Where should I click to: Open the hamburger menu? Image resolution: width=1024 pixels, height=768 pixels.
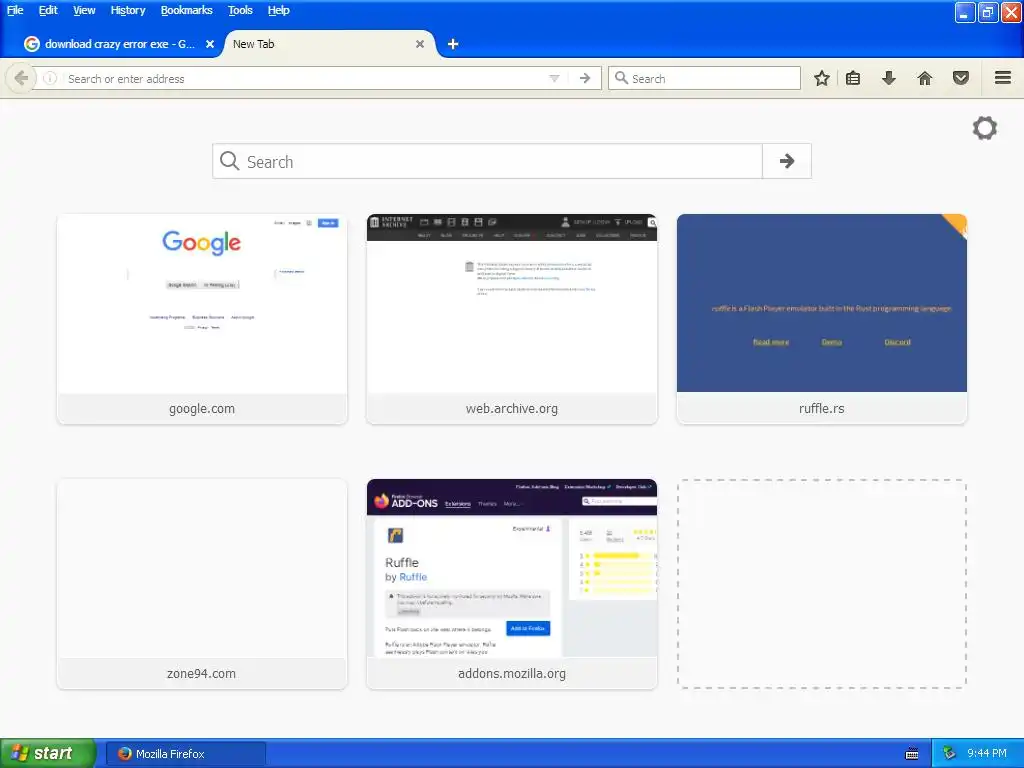coord(1002,78)
